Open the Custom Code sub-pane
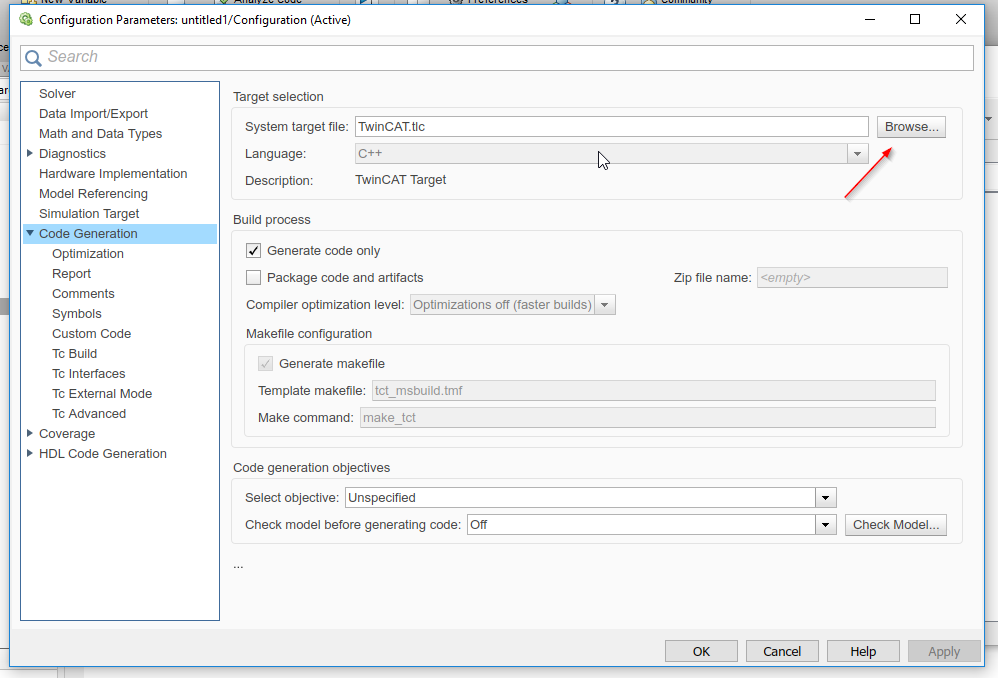This screenshot has height=678, width=998. (x=92, y=334)
